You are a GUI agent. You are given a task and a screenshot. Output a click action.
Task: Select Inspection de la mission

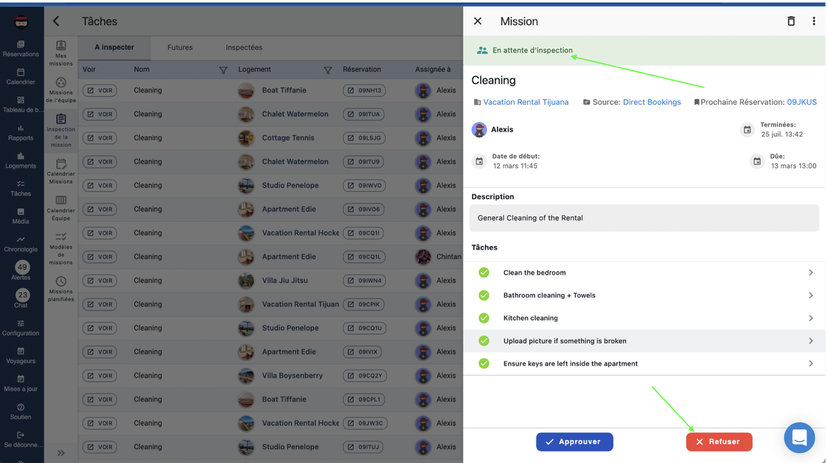tap(61, 130)
